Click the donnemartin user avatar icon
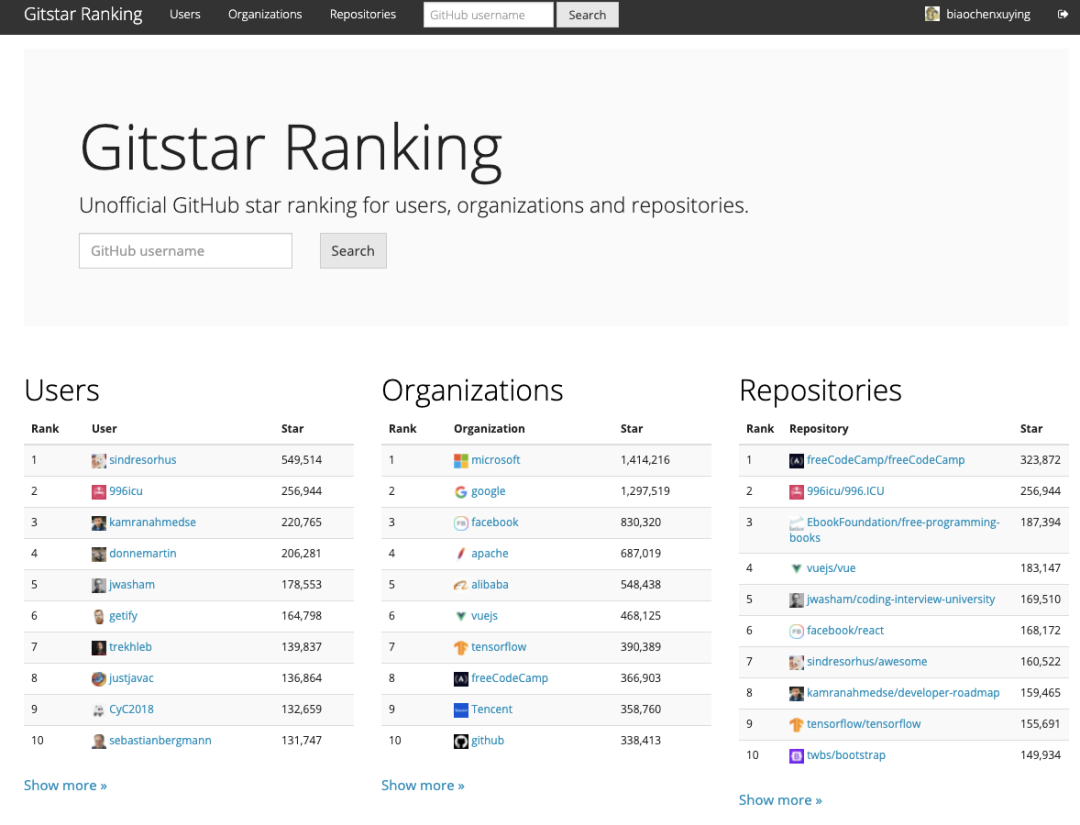The width and height of the screenshot is (1080, 825). point(99,554)
